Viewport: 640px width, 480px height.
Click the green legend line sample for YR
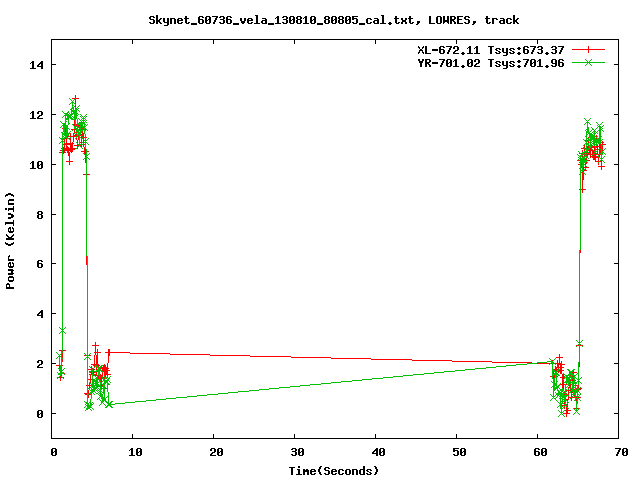[588, 63]
